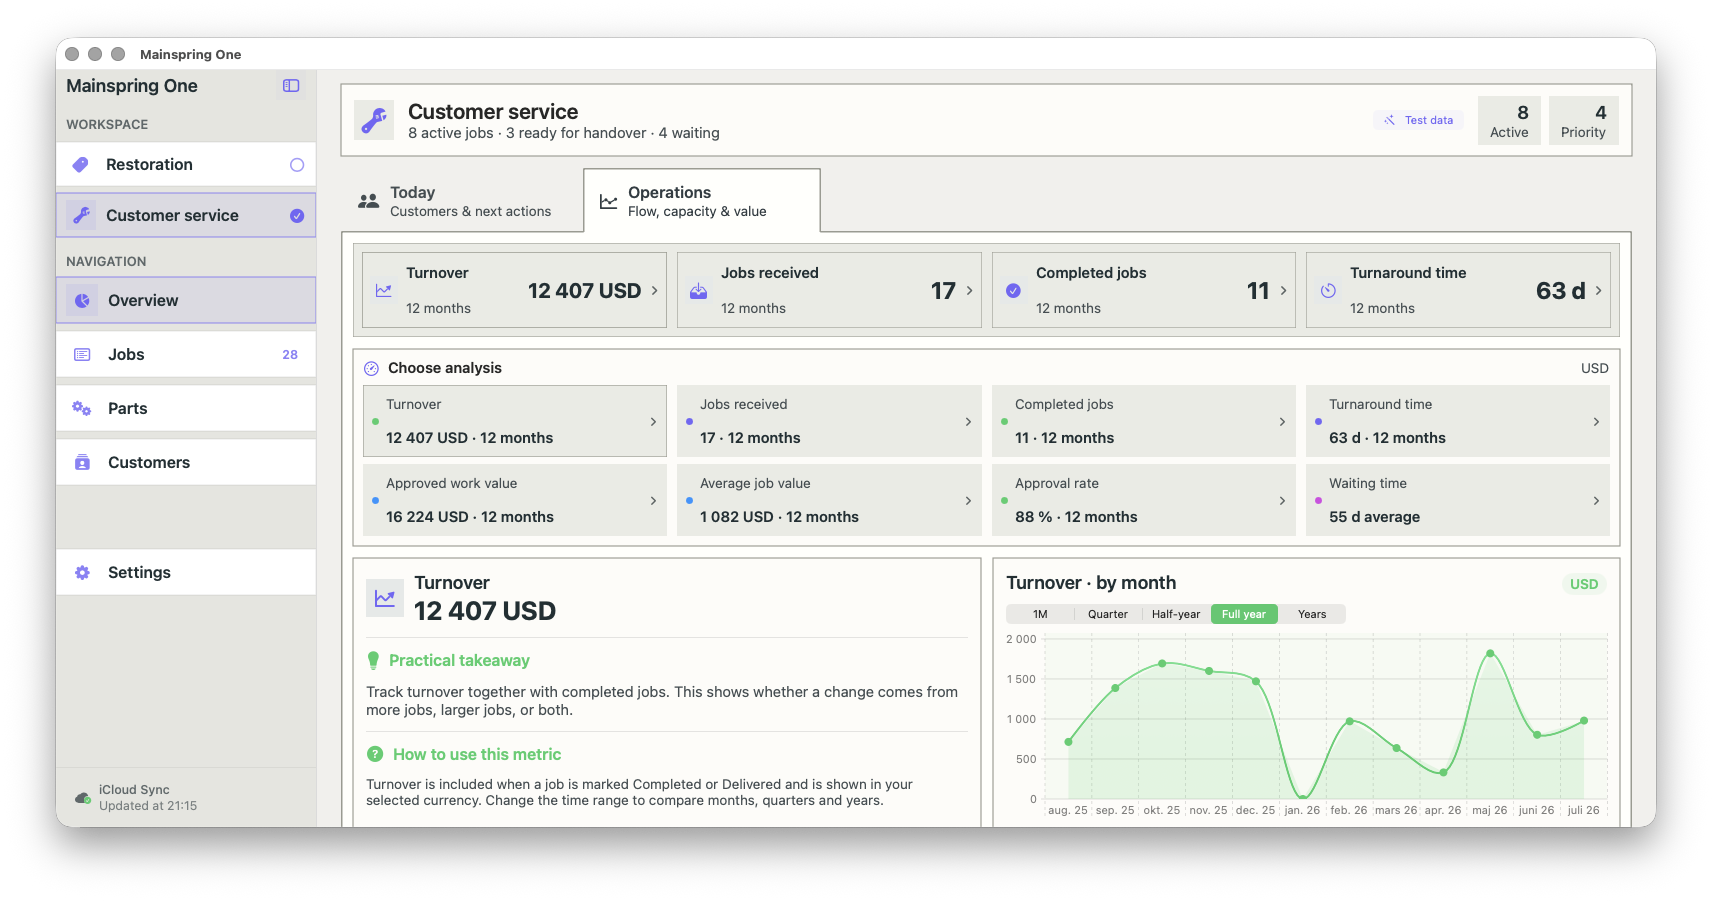
Task: Open the Waiting time card chevron
Action: pyautogui.click(x=1596, y=501)
